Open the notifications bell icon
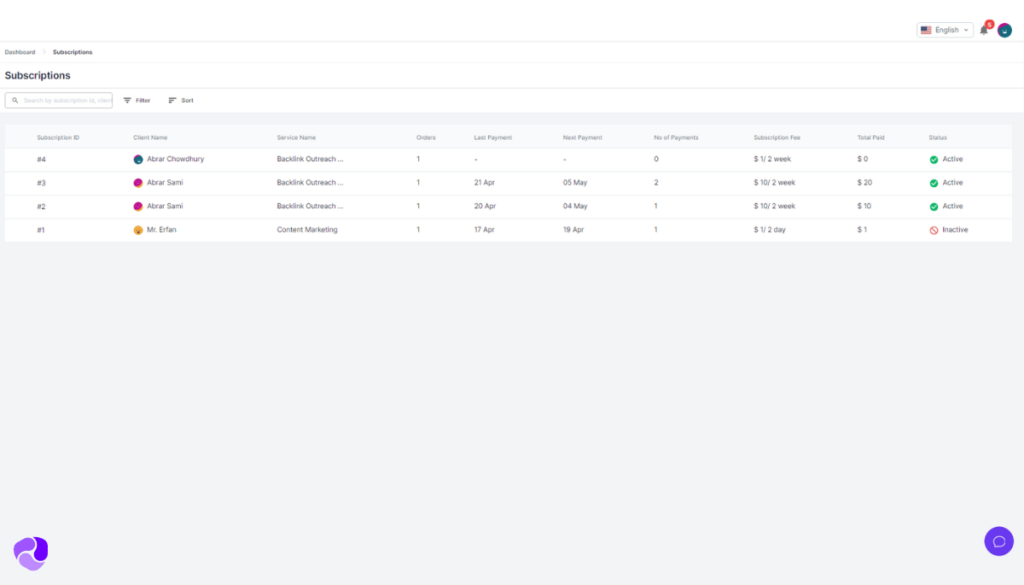Screen dimensions: 1024x585 click(984, 30)
